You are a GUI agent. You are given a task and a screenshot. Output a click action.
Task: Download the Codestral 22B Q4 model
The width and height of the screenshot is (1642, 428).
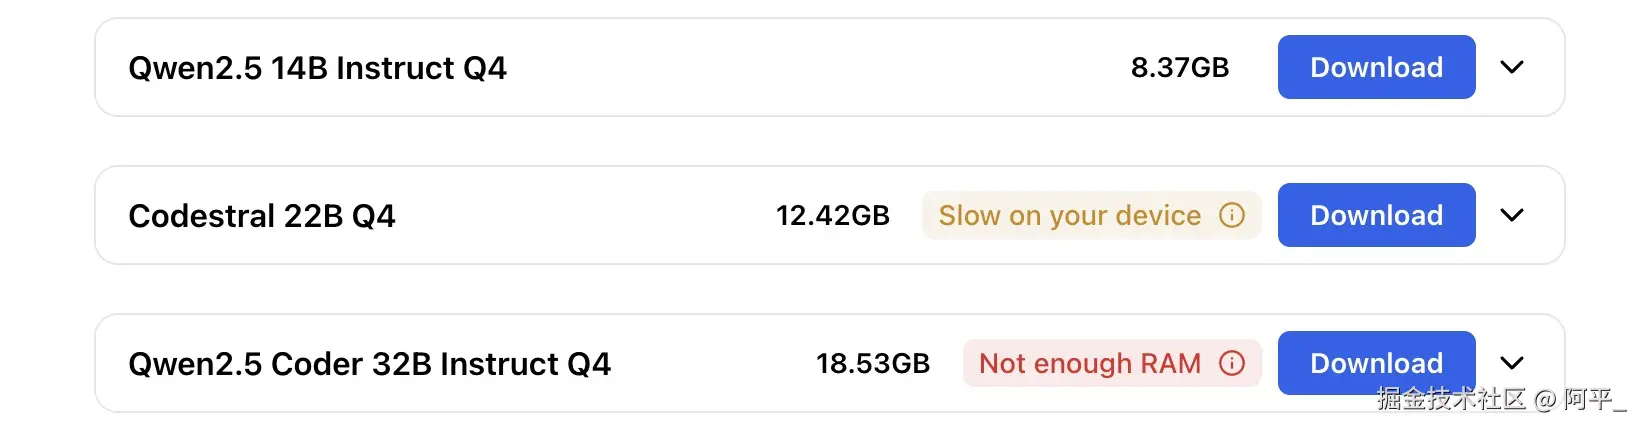point(1376,215)
